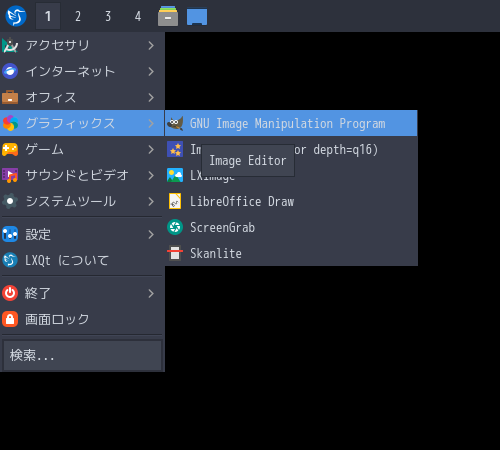Click the サウンドとビデオ media icon
500x450 pixels.
10,175
